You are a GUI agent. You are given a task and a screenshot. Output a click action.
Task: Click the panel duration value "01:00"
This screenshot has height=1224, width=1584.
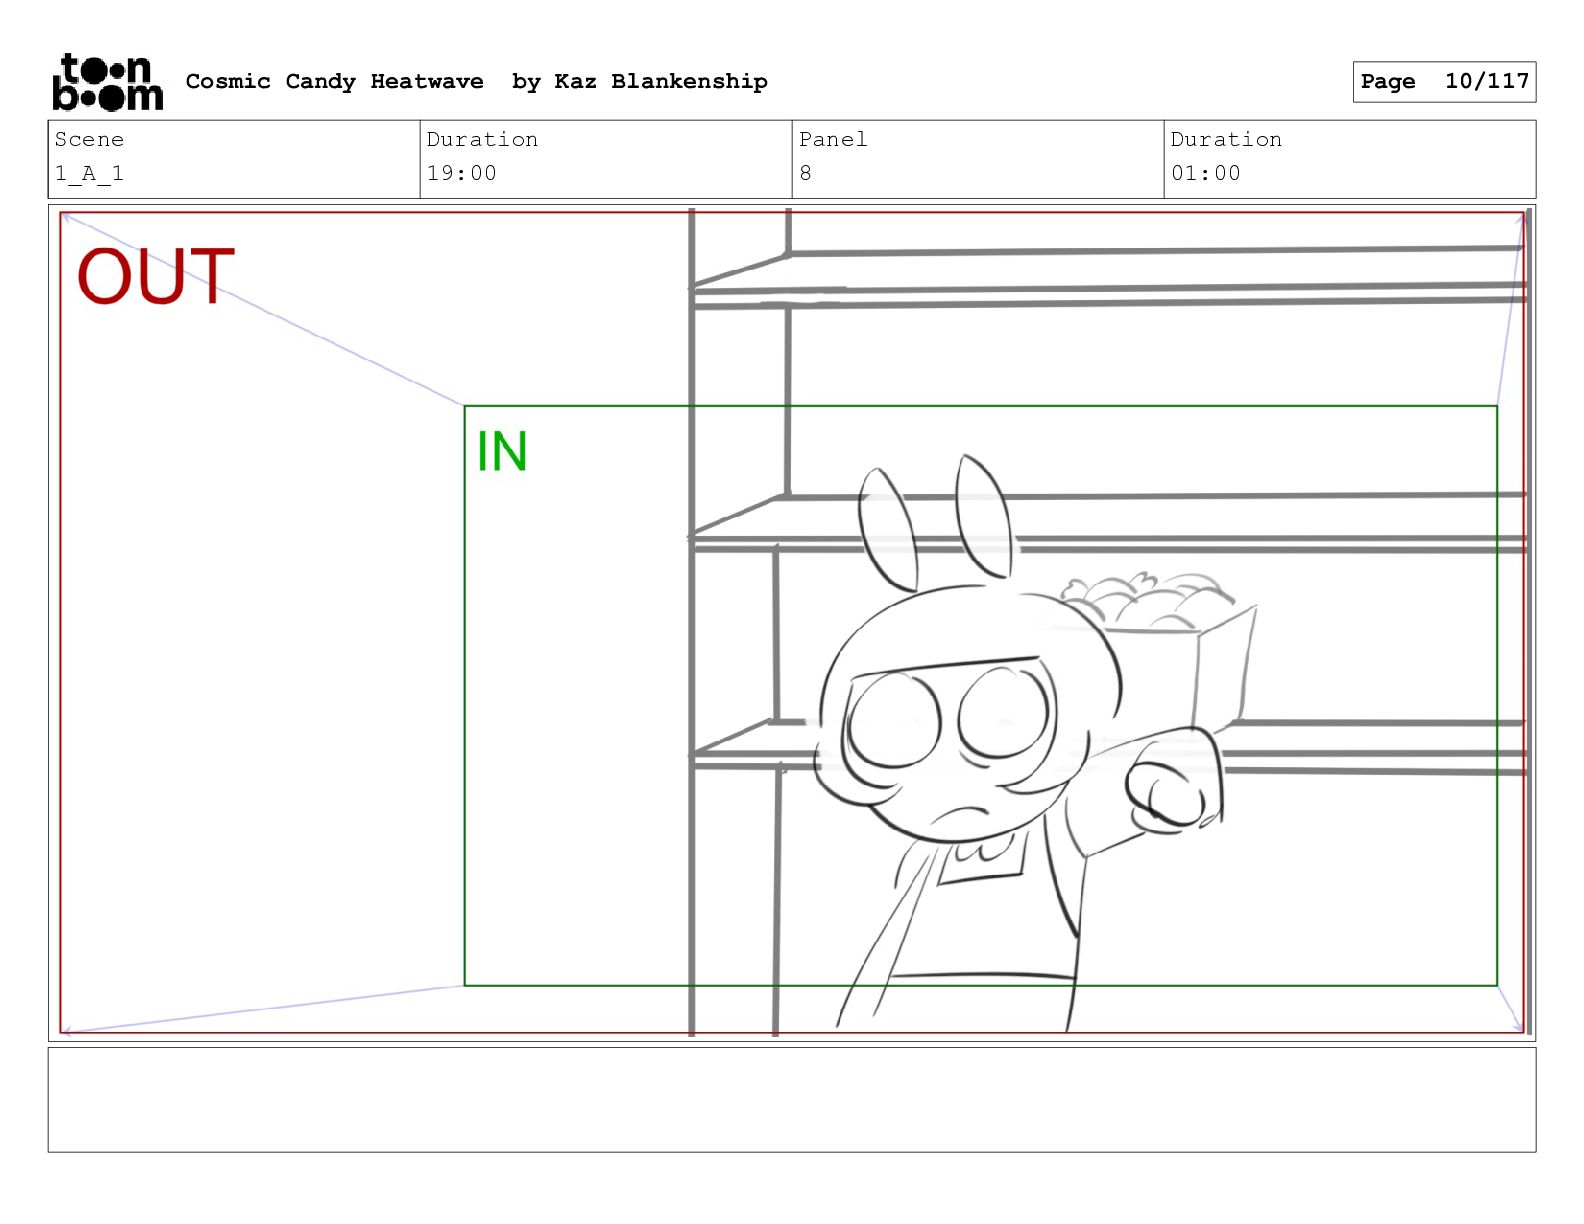point(1206,173)
